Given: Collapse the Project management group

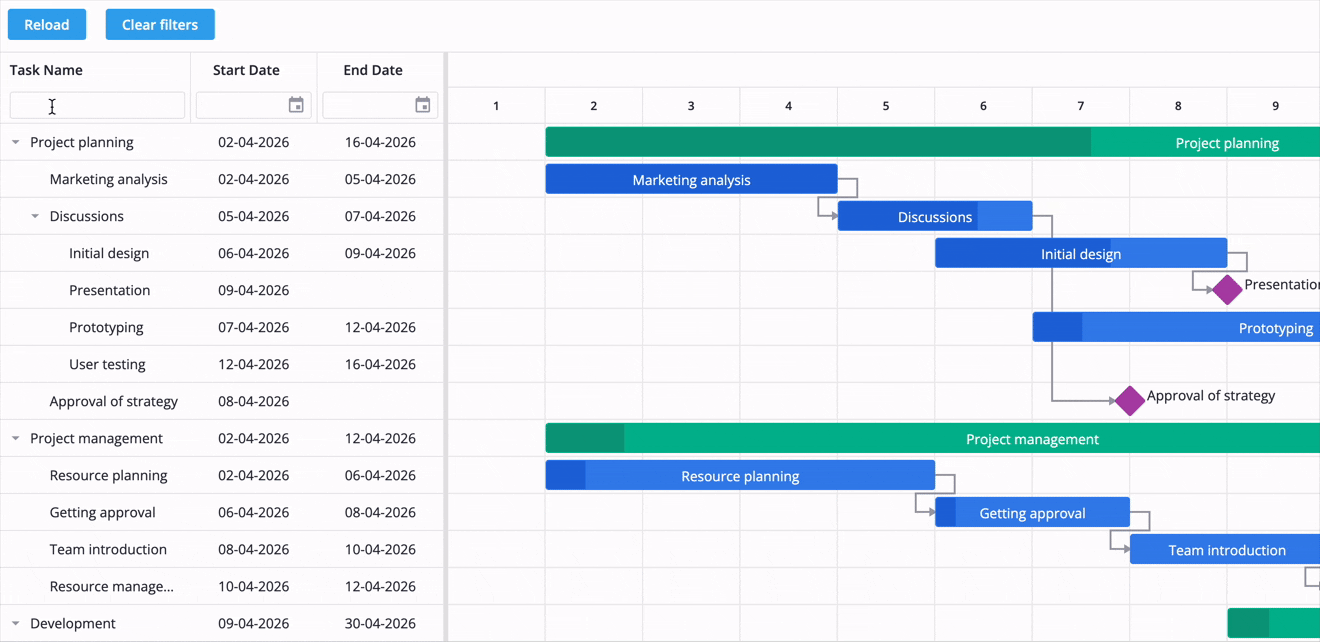Looking at the screenshot, I should 14,438.
